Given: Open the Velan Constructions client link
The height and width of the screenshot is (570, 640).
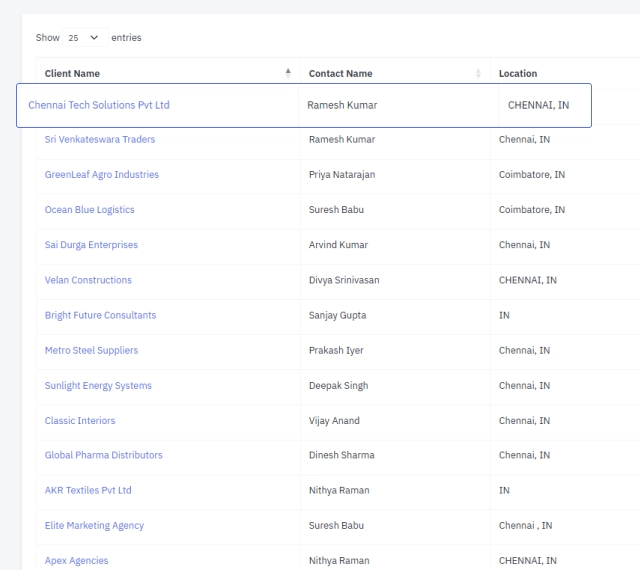Looking at the screenshot, I should pos(88,280).
